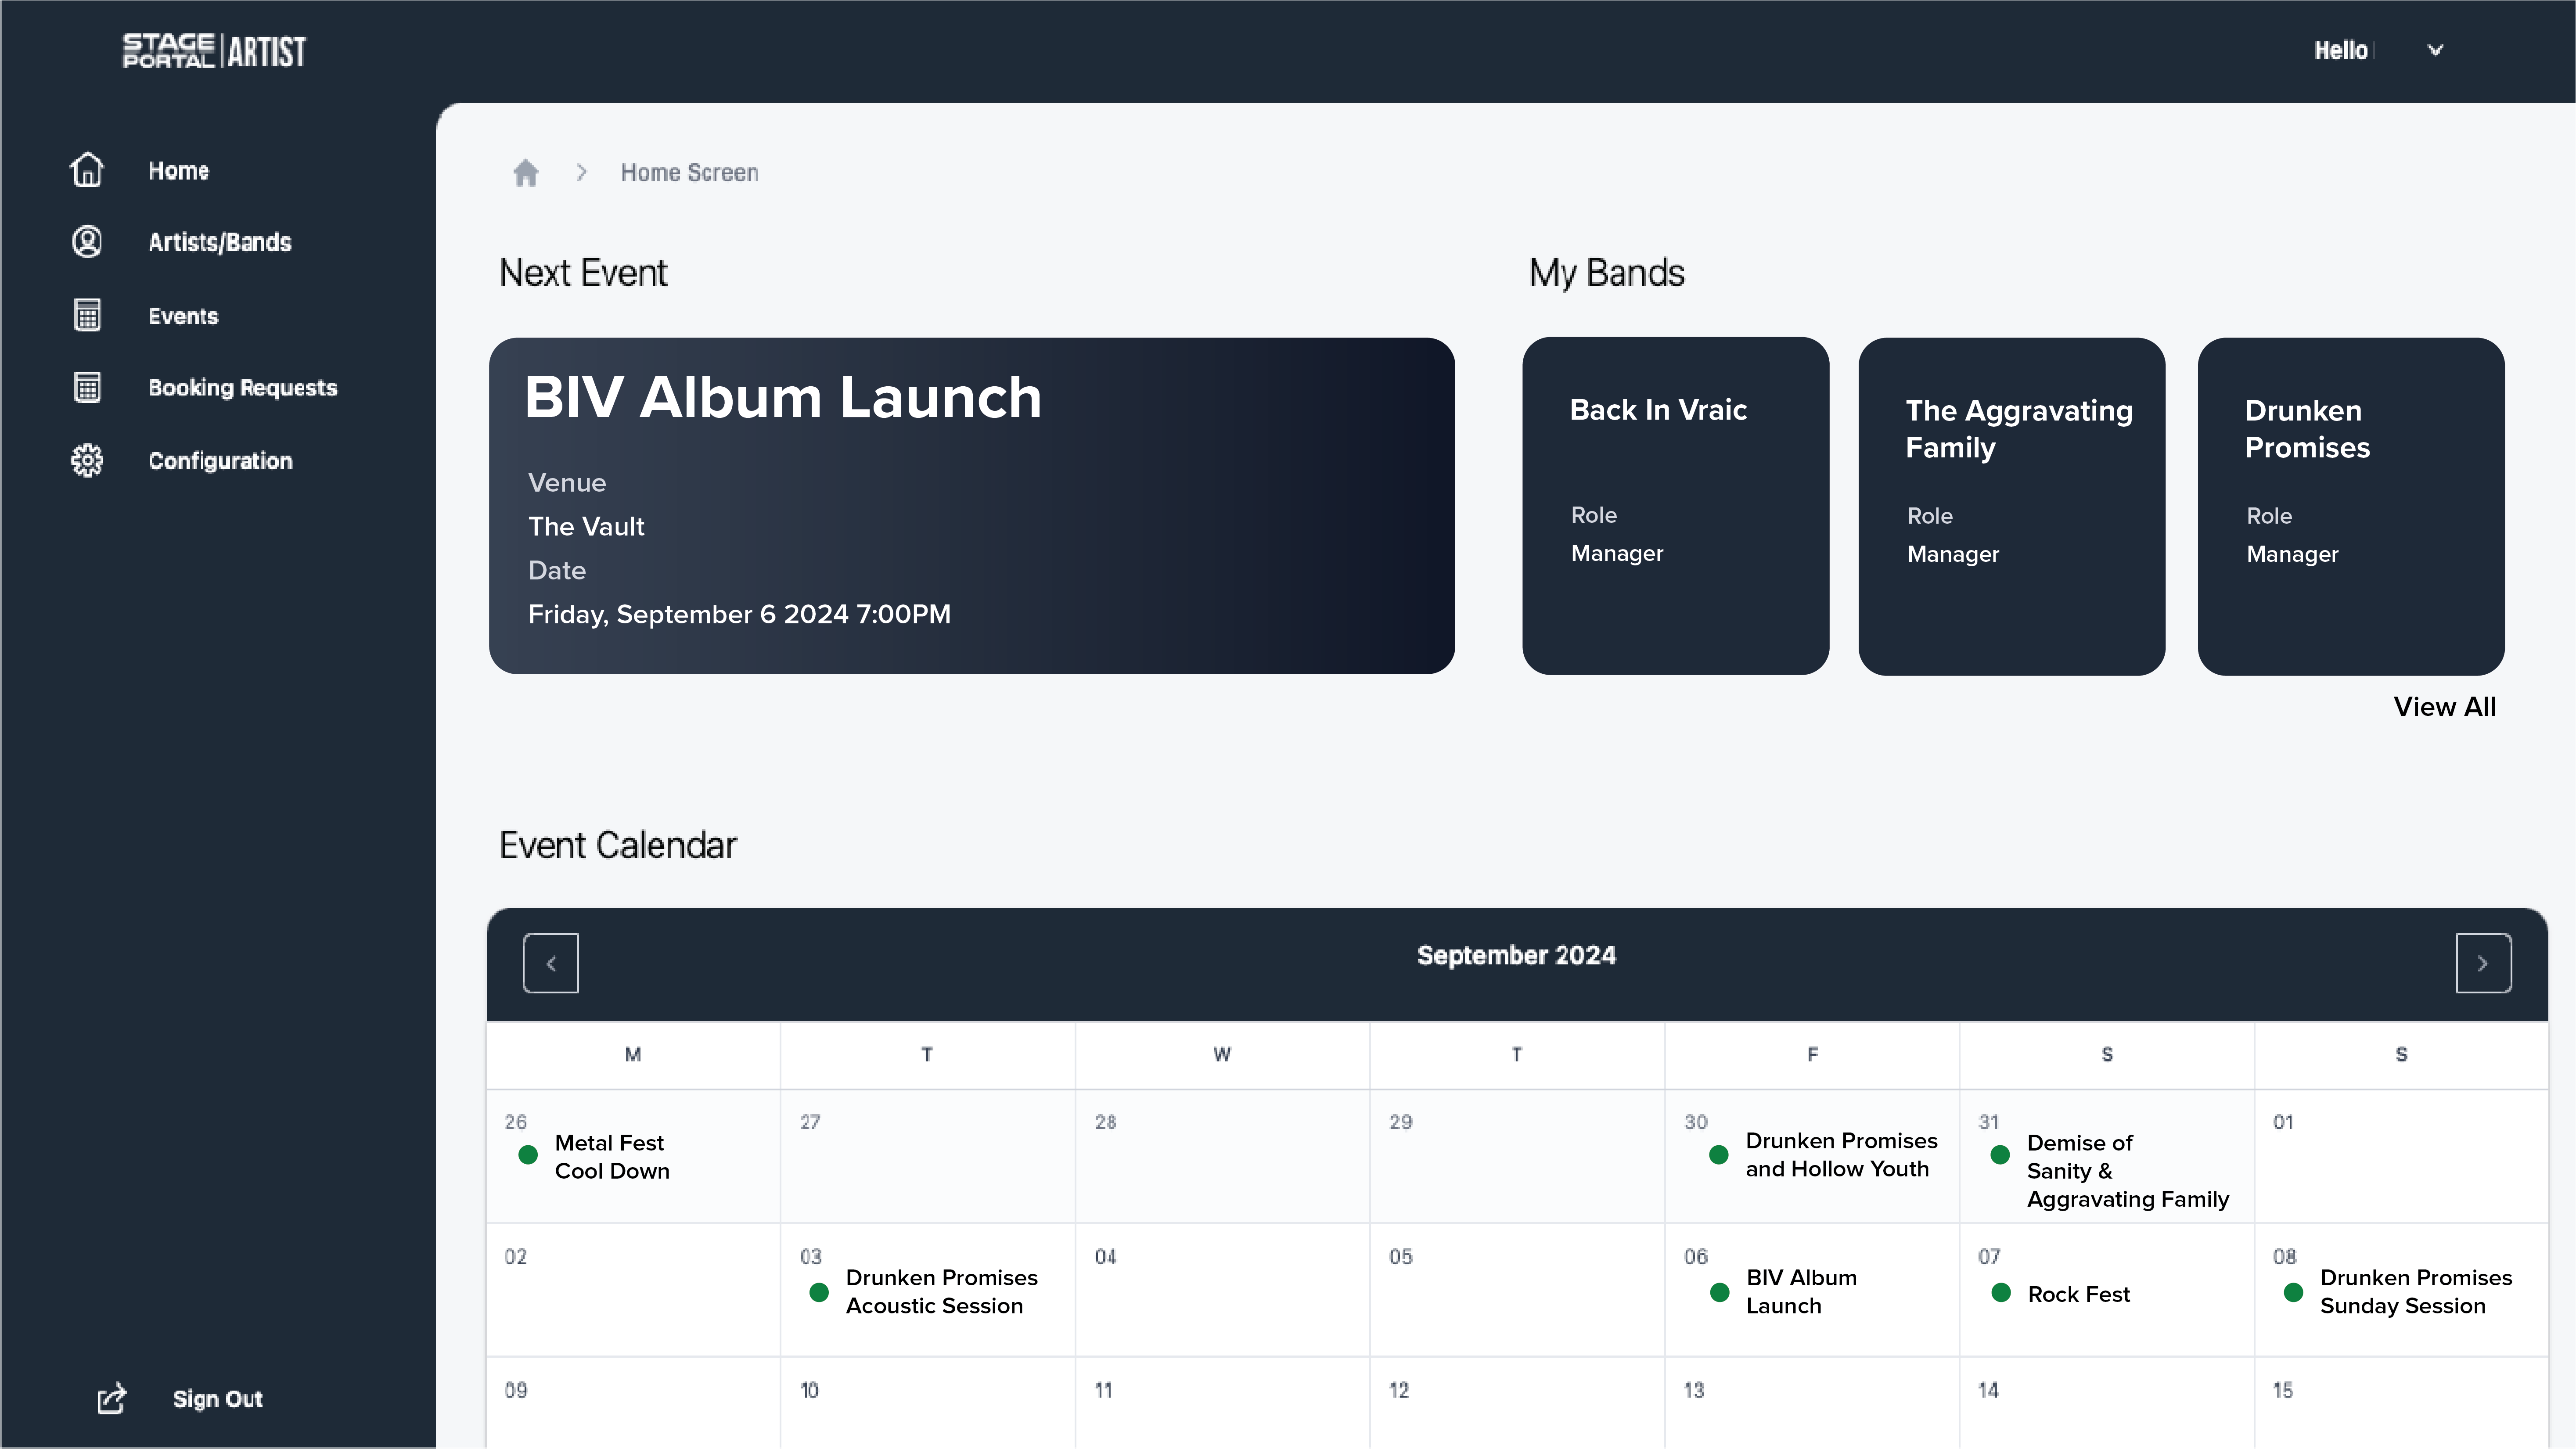This screenshot has width=2576, height=1449.
Task: Click the Stage Portal Artist logo icon
Action: click(x=212, y=50)
